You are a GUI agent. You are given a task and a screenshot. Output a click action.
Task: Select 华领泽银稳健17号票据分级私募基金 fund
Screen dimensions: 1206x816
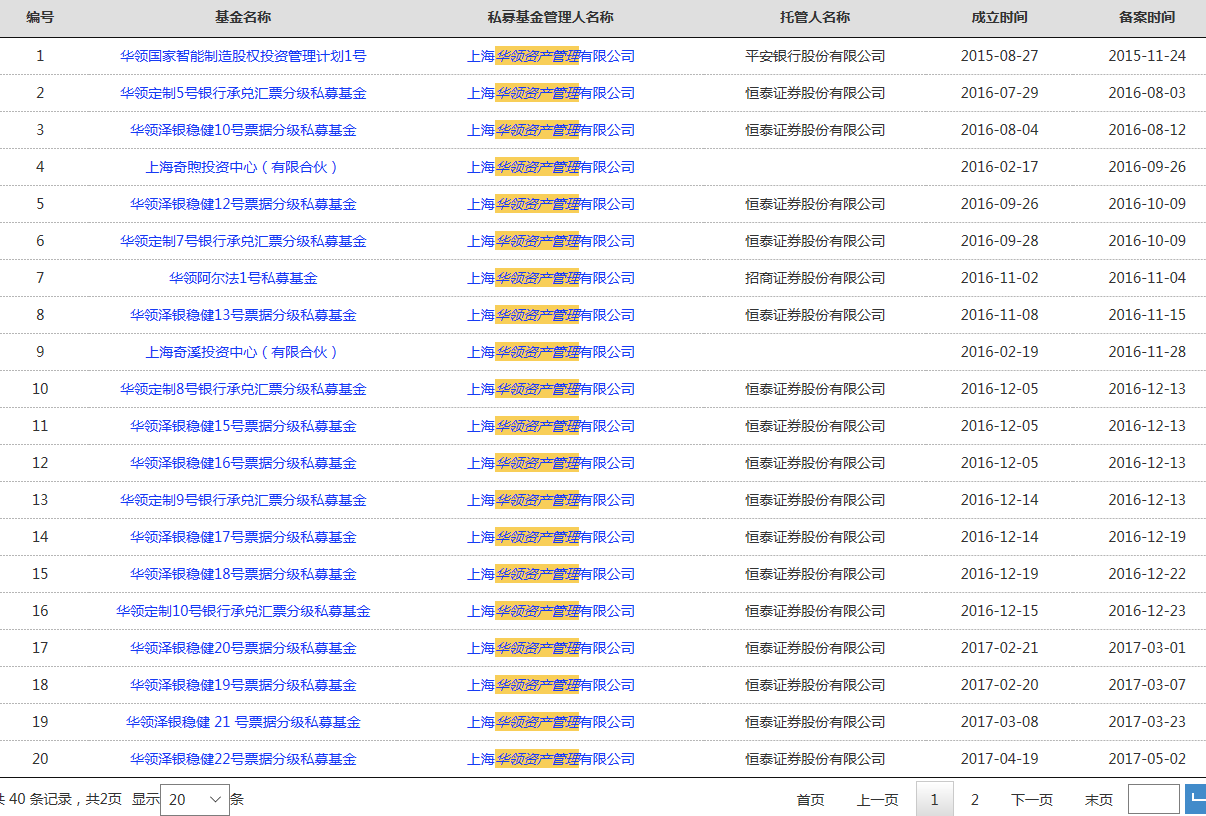pos(243,537)
